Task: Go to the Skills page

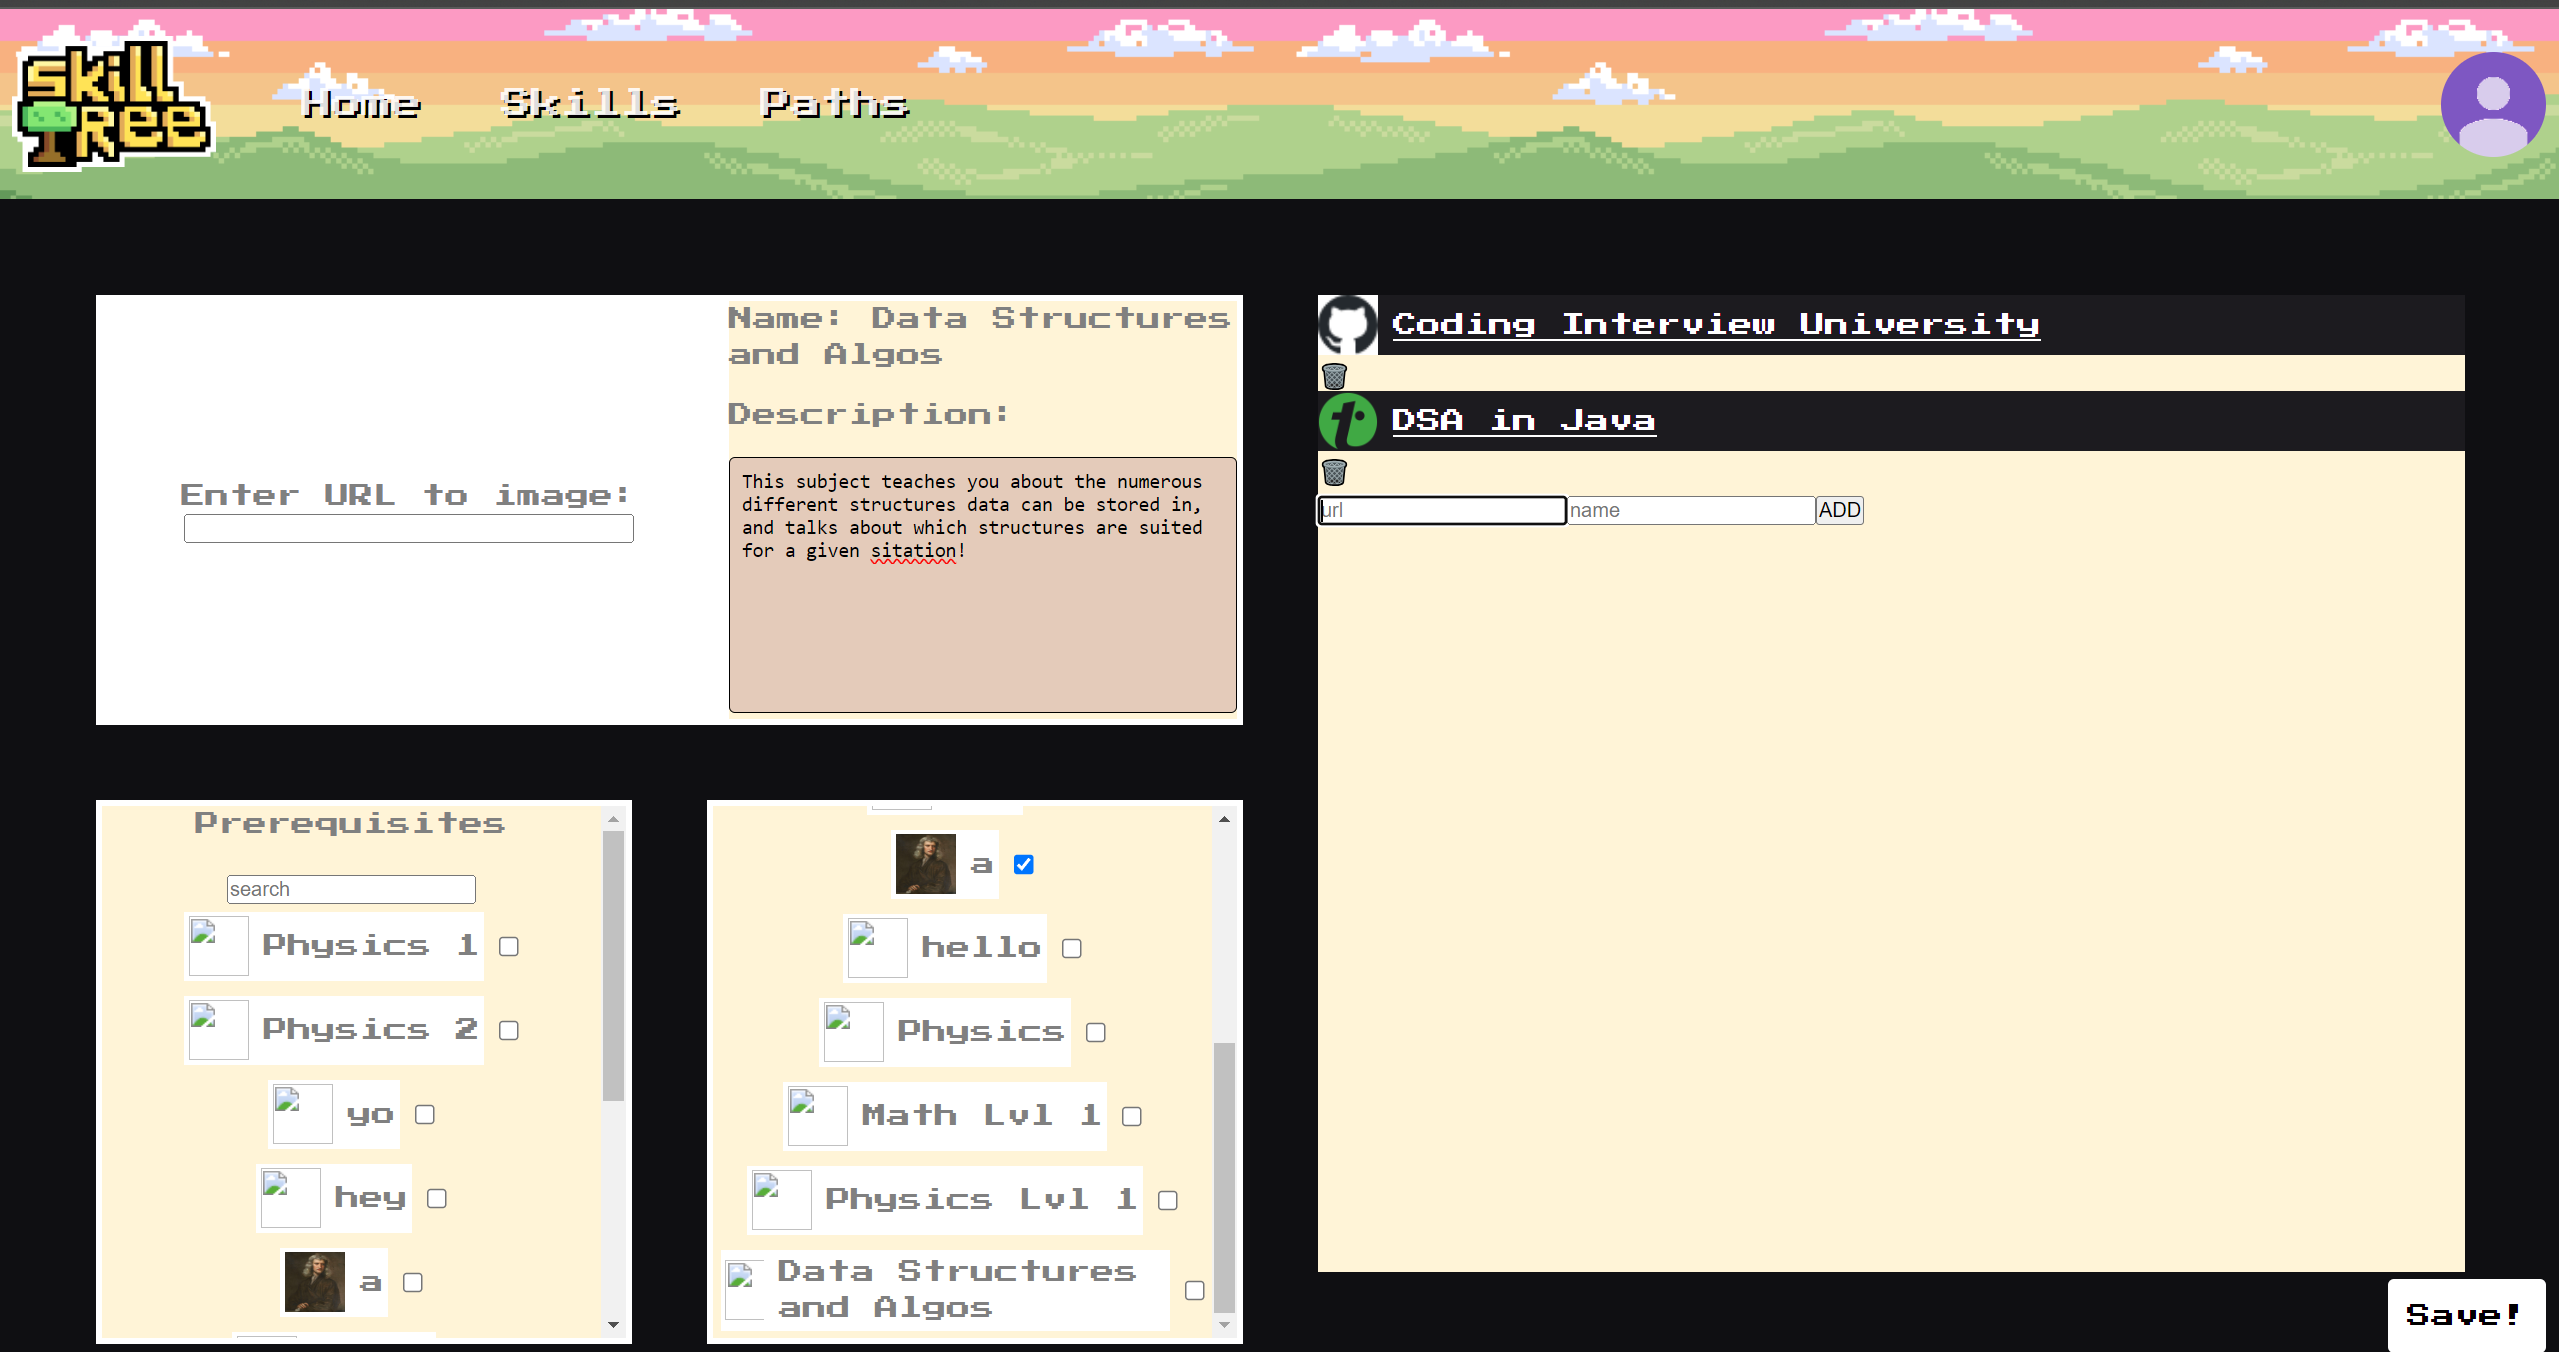Action: pyautogui.click(x=590, y=104)
